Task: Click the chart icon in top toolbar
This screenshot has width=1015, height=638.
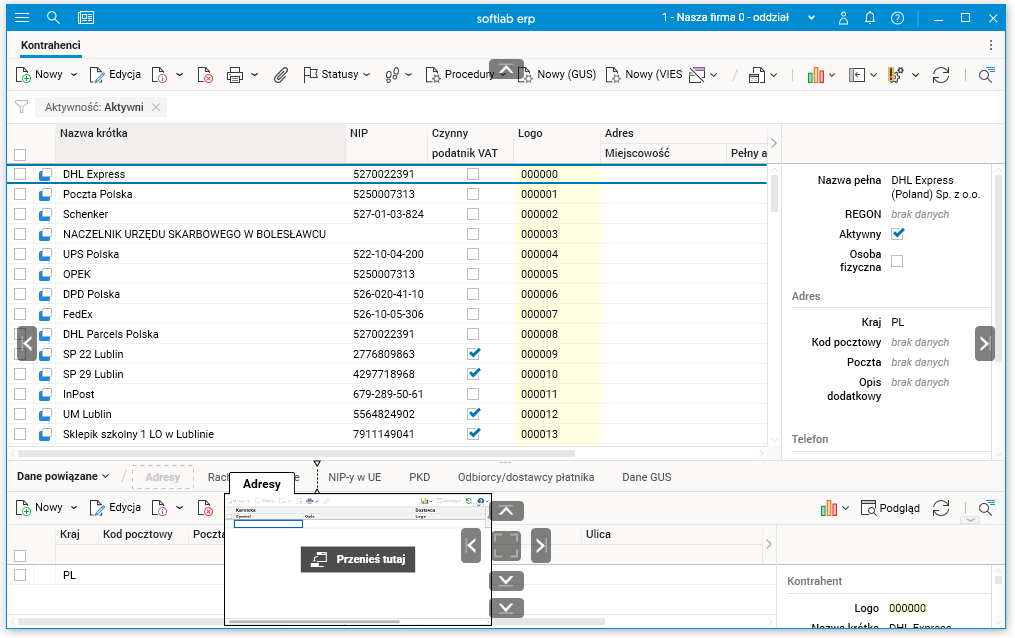Action: coord(815,74)
